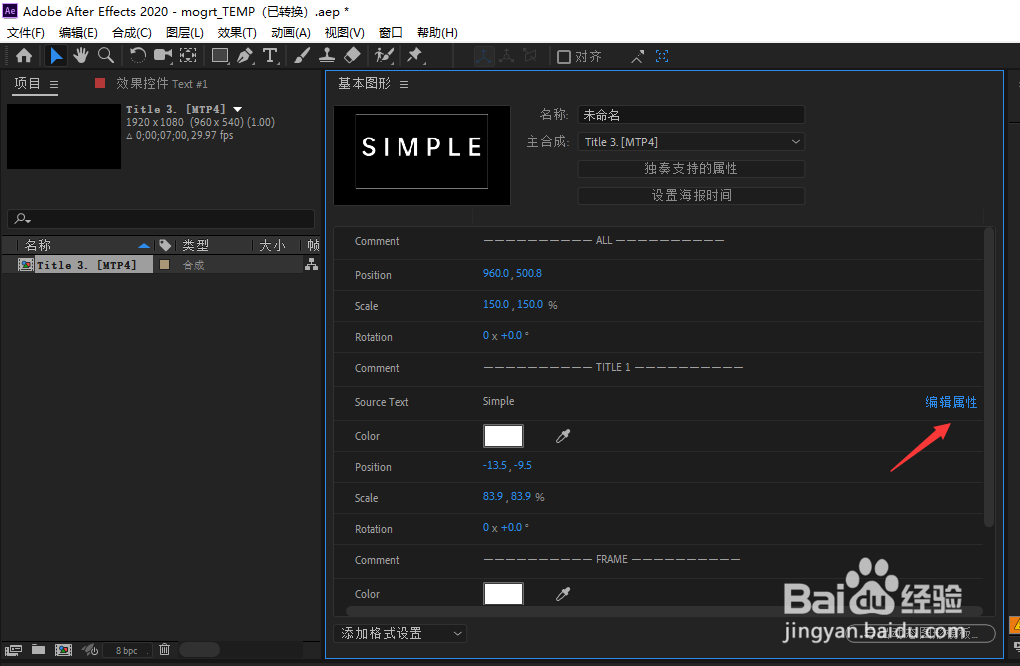Click the local axis mode icon
Viewport: 1020px width, 666px height.
coord(483,57)
